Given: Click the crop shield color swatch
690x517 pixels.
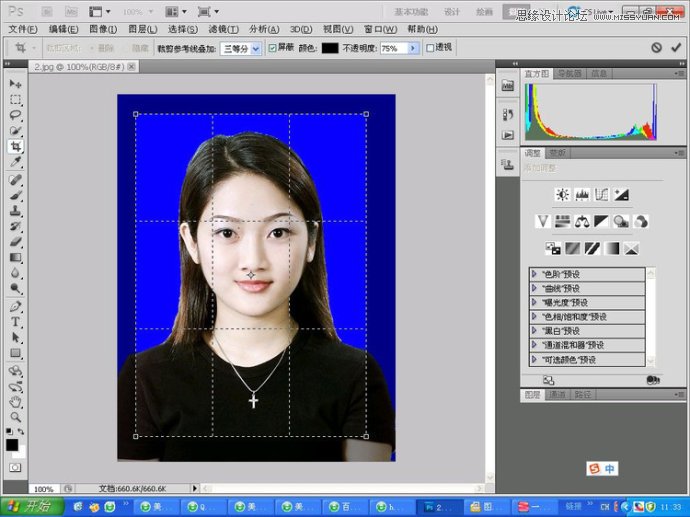Looking at the screenshot, I should coord(329,47).
